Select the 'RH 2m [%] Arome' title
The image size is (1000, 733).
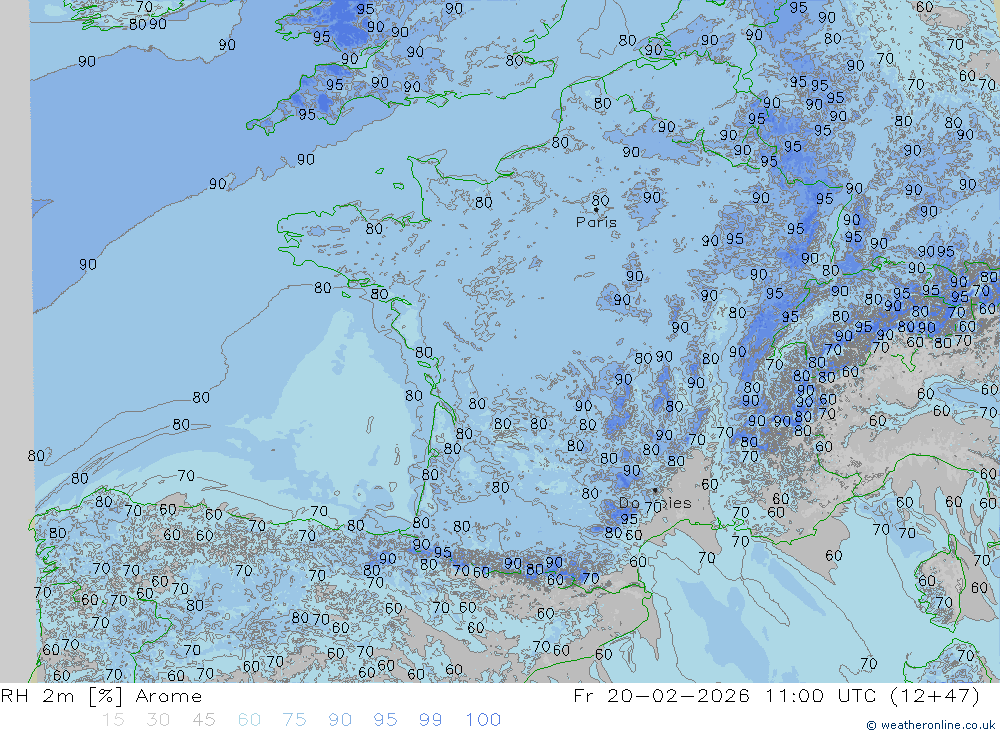point(101,696)
